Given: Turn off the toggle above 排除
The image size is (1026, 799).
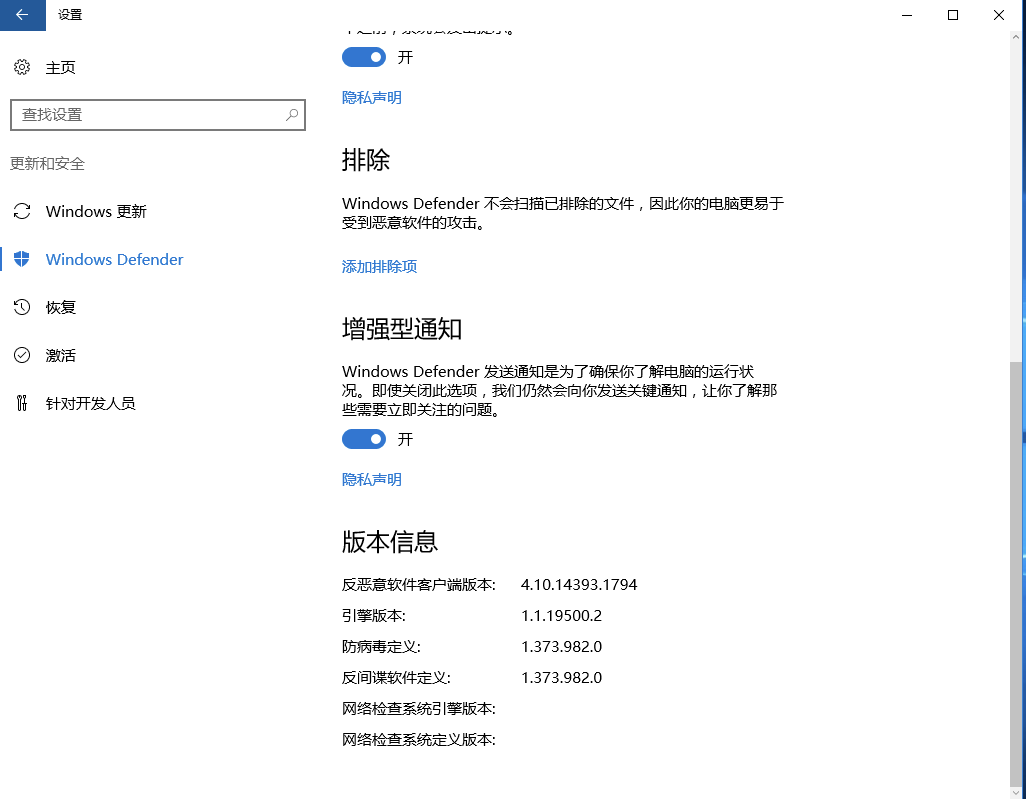Looking at the screenshot, I should pyautogui.click(x=364, y=57).
